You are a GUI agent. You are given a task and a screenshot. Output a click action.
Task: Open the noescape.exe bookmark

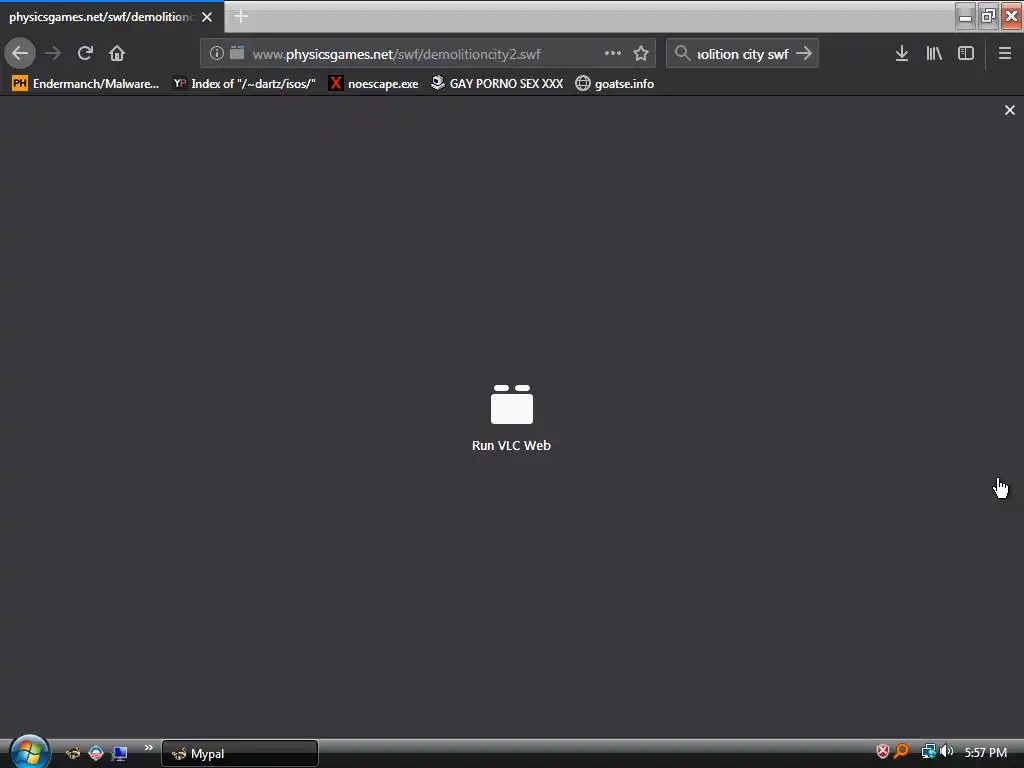click(x=374, y=84)
